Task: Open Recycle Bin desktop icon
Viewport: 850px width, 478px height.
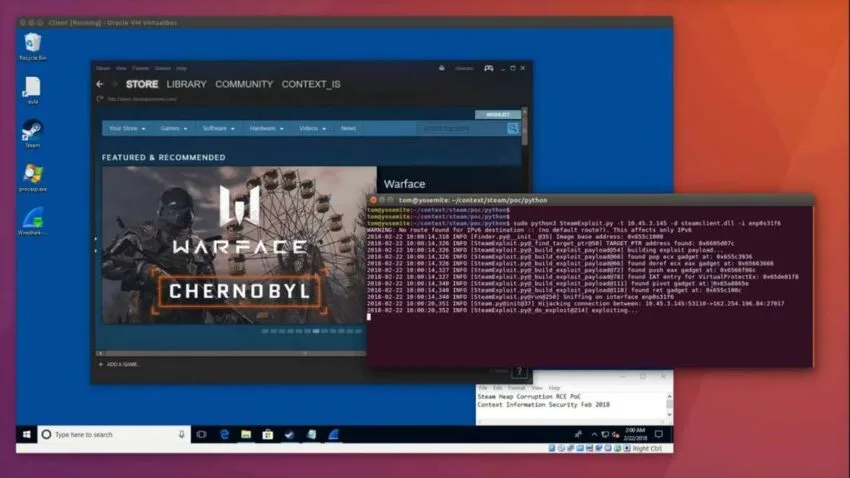Action: point(33,46)
